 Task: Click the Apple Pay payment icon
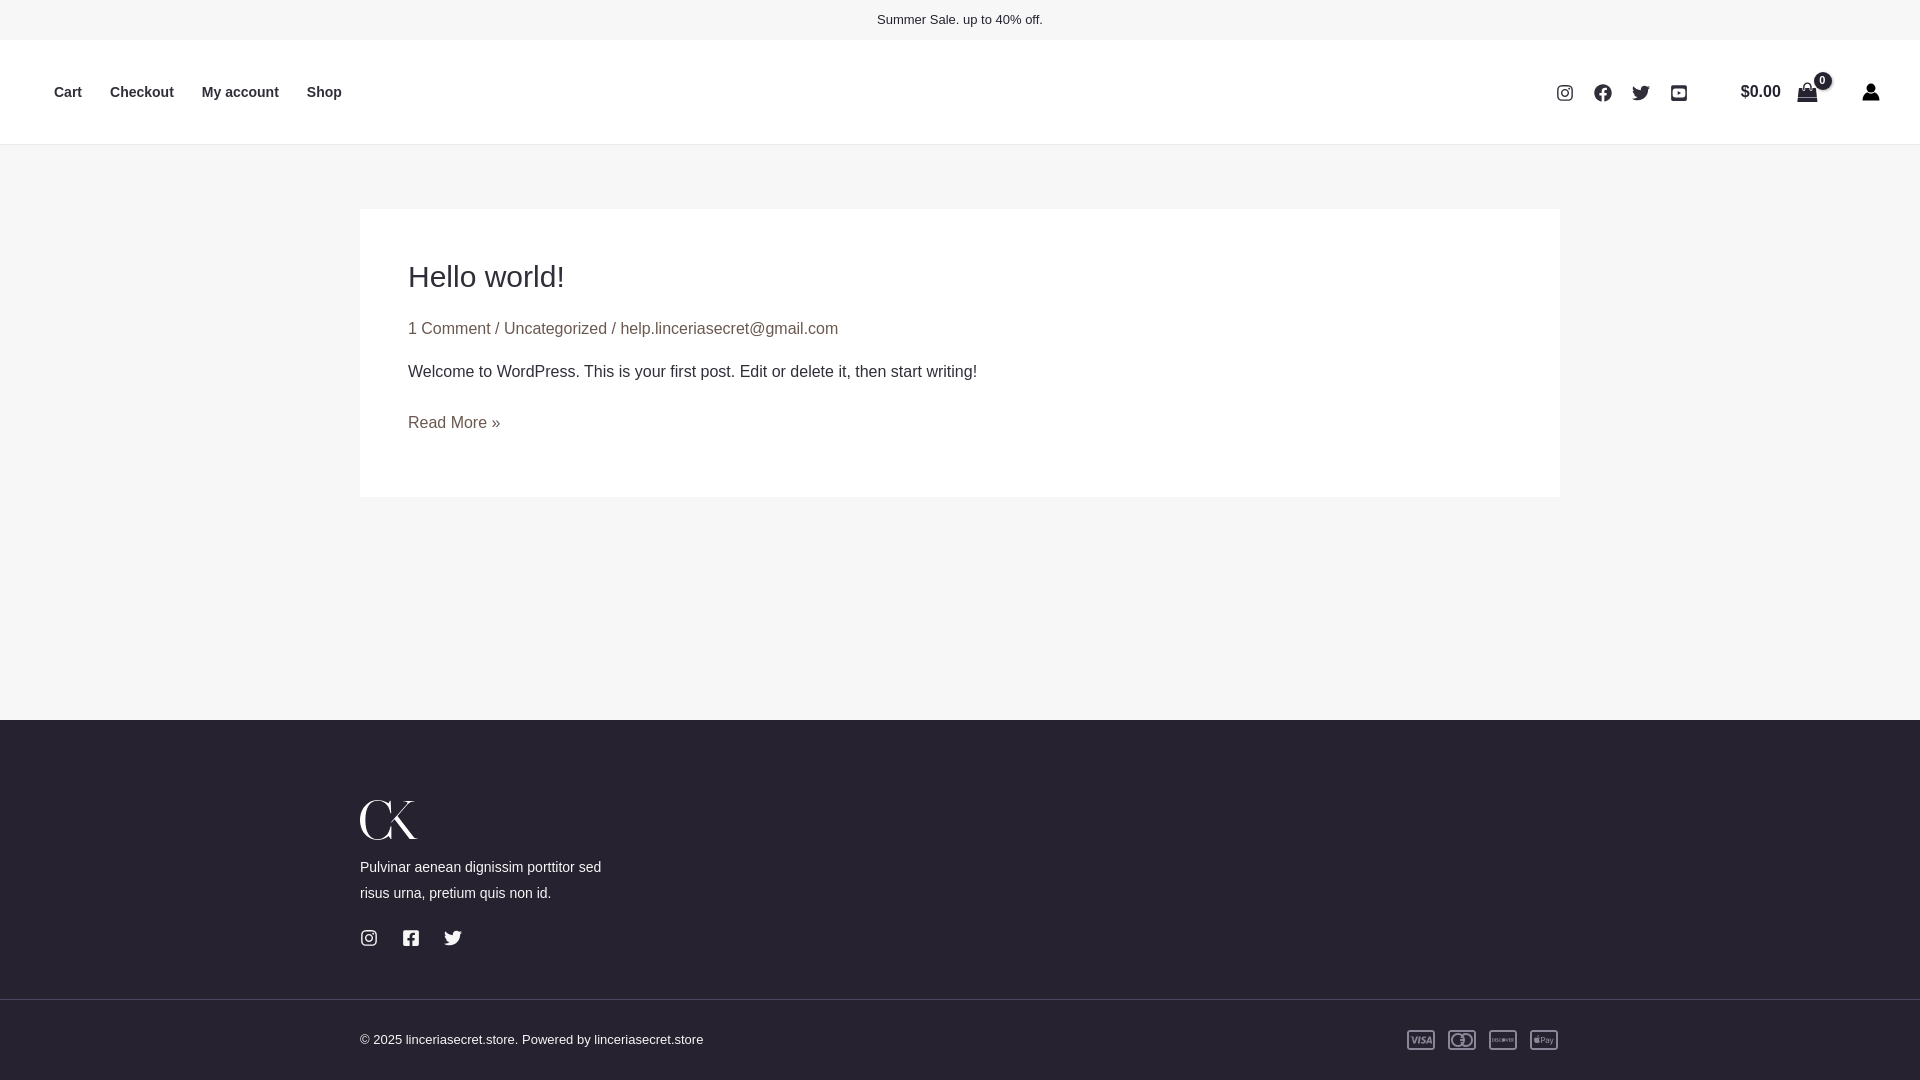[1544, 1040]
